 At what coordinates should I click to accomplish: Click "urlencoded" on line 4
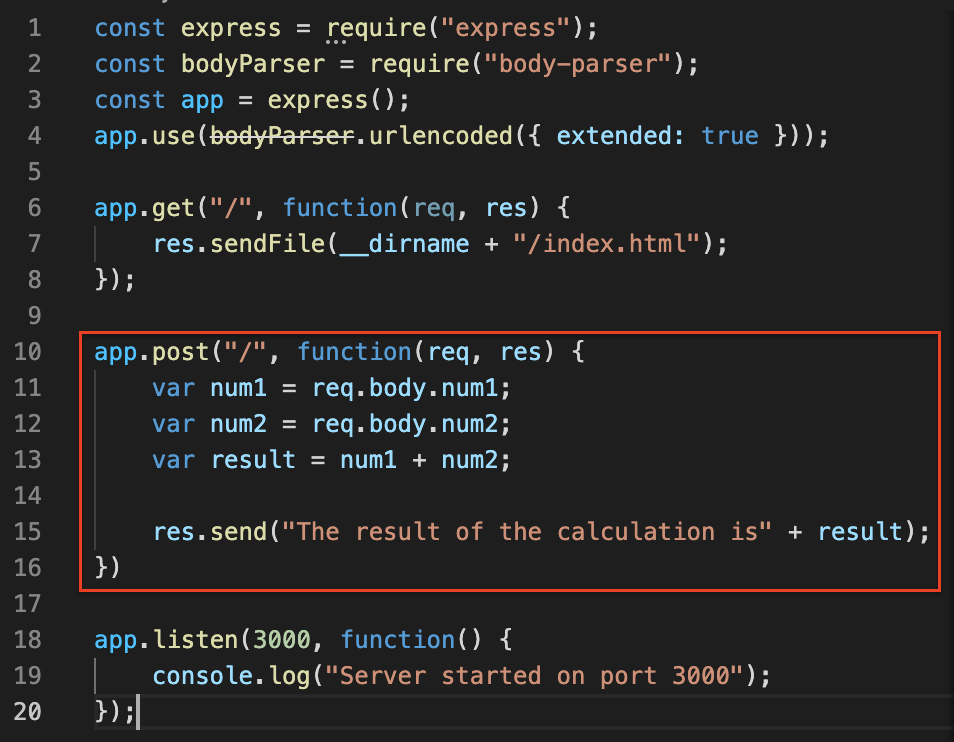point(440,136)
